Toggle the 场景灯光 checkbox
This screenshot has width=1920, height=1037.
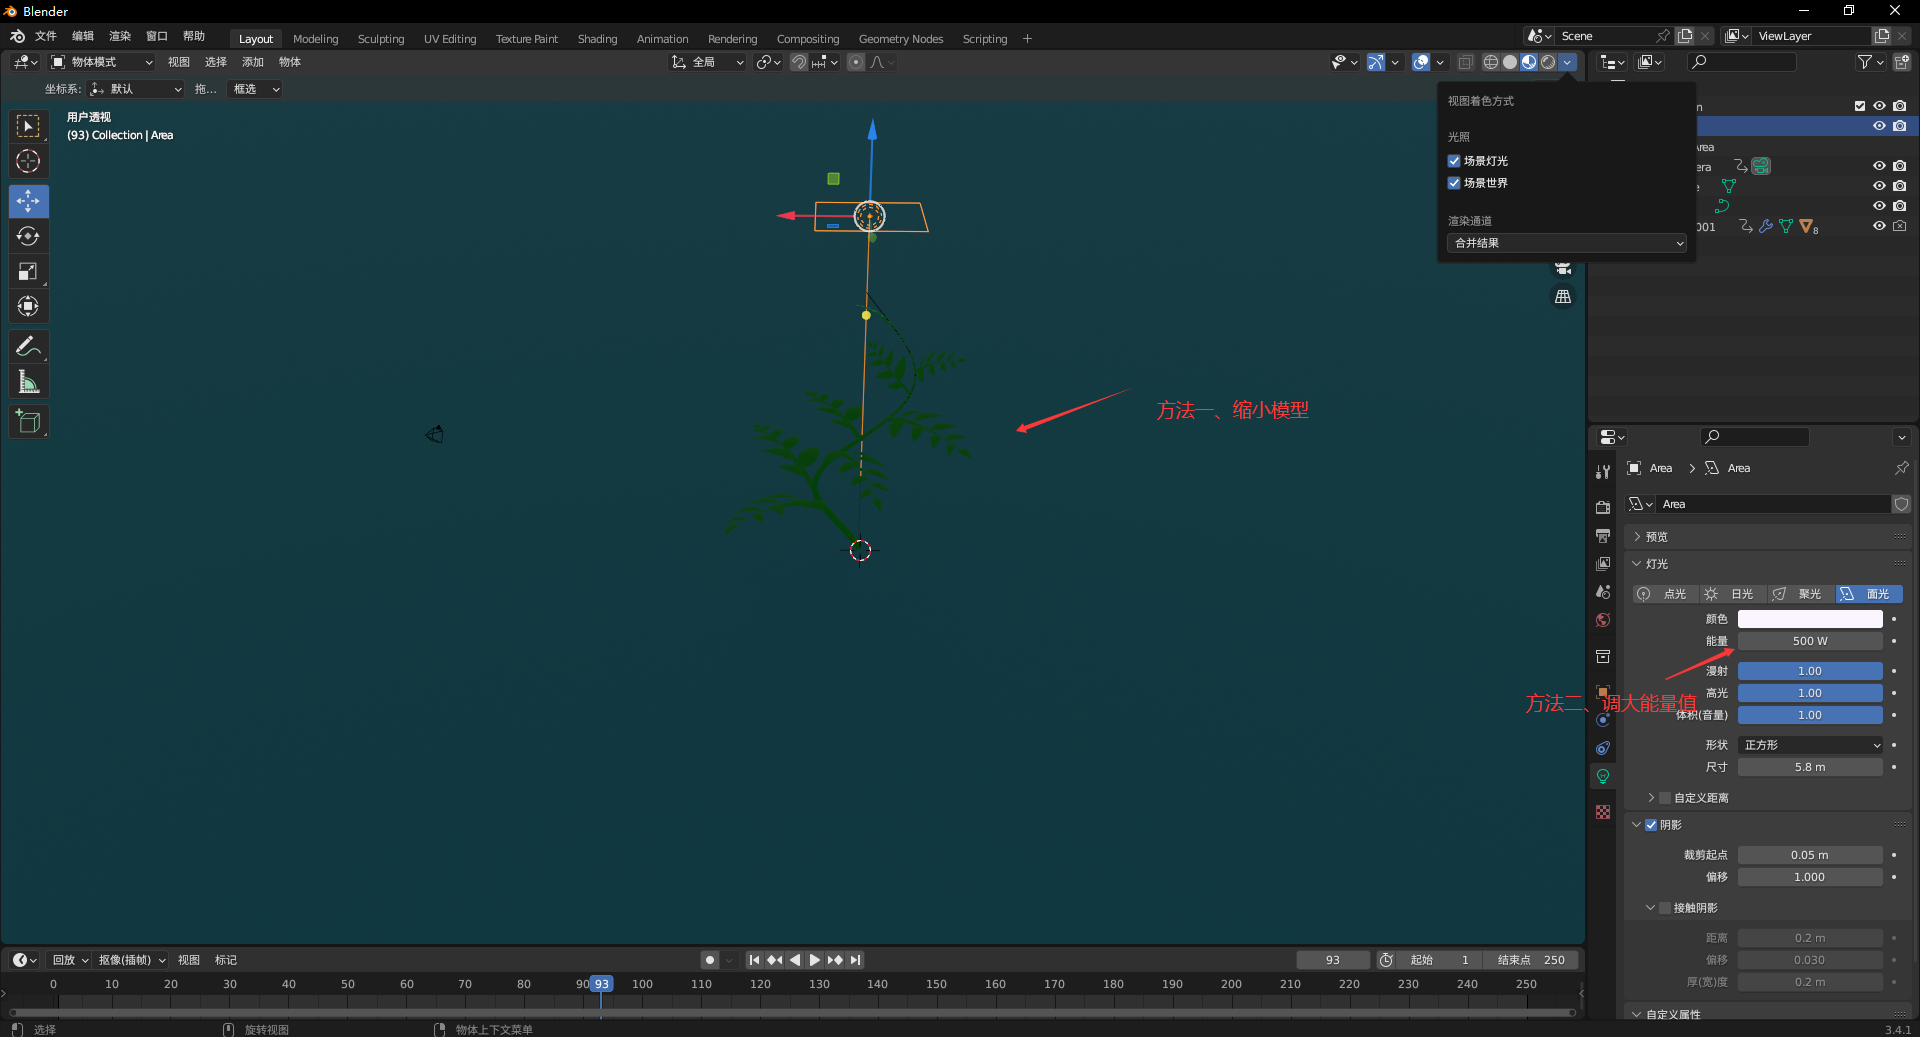click(x=1454, y=161)
